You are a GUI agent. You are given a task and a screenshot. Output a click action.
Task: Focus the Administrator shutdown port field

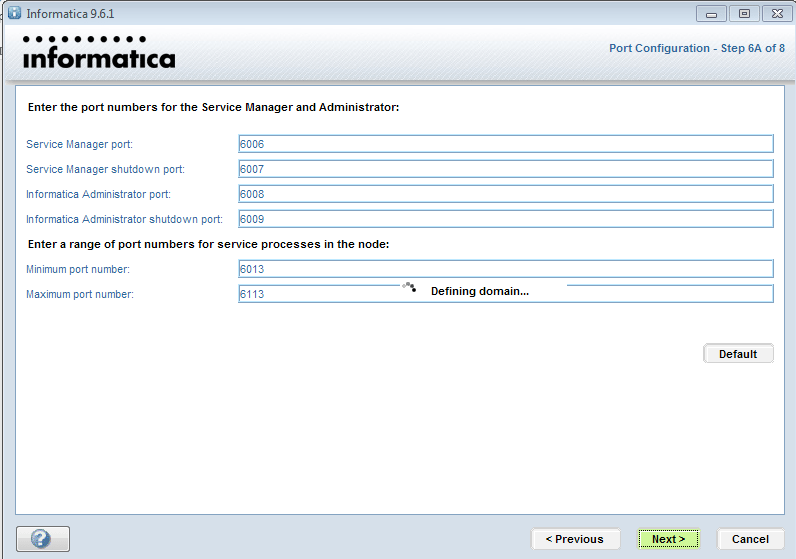[x=506, y=219]
